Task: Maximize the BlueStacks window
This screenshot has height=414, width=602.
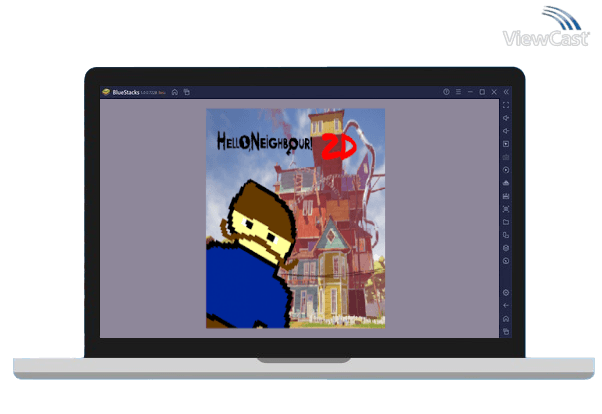Action: coord(482,92)
